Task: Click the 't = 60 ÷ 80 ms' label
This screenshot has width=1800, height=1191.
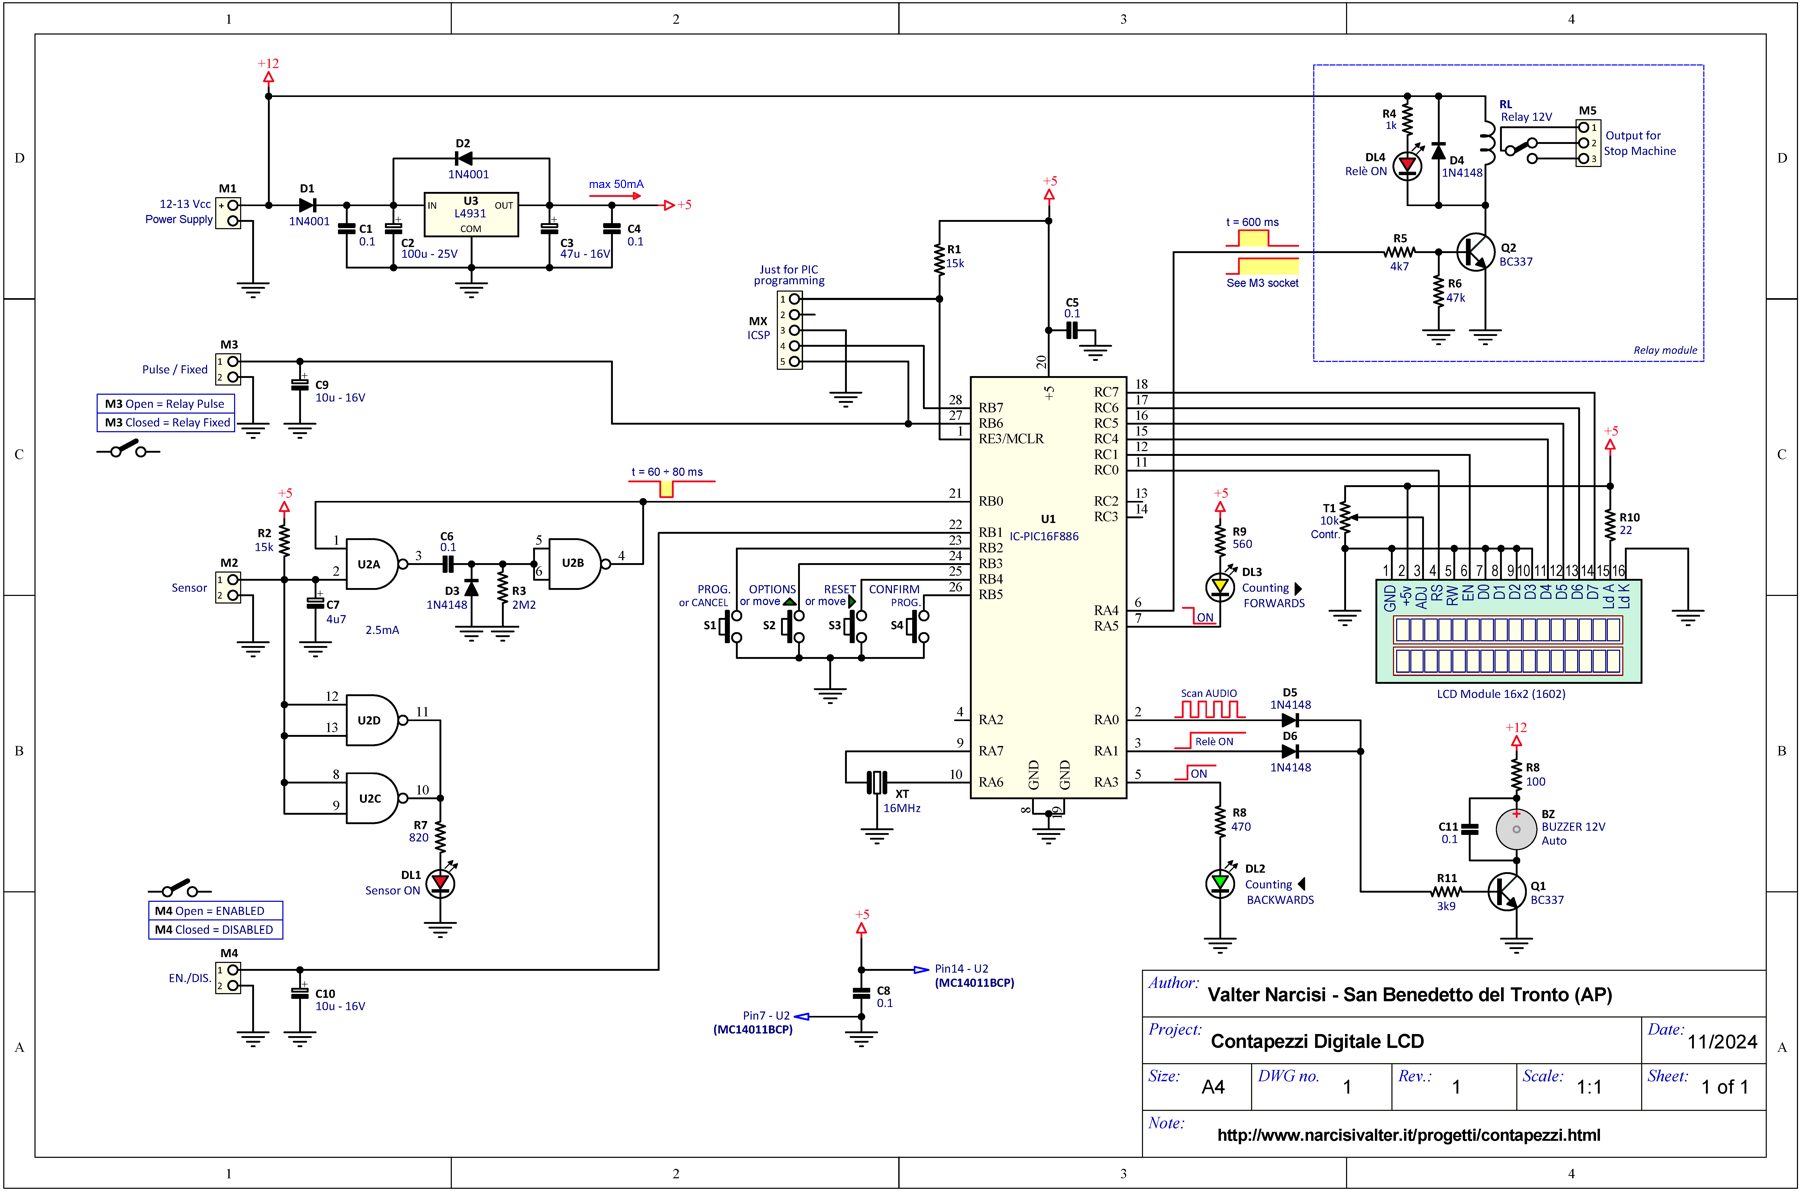Action: [666, 472]
